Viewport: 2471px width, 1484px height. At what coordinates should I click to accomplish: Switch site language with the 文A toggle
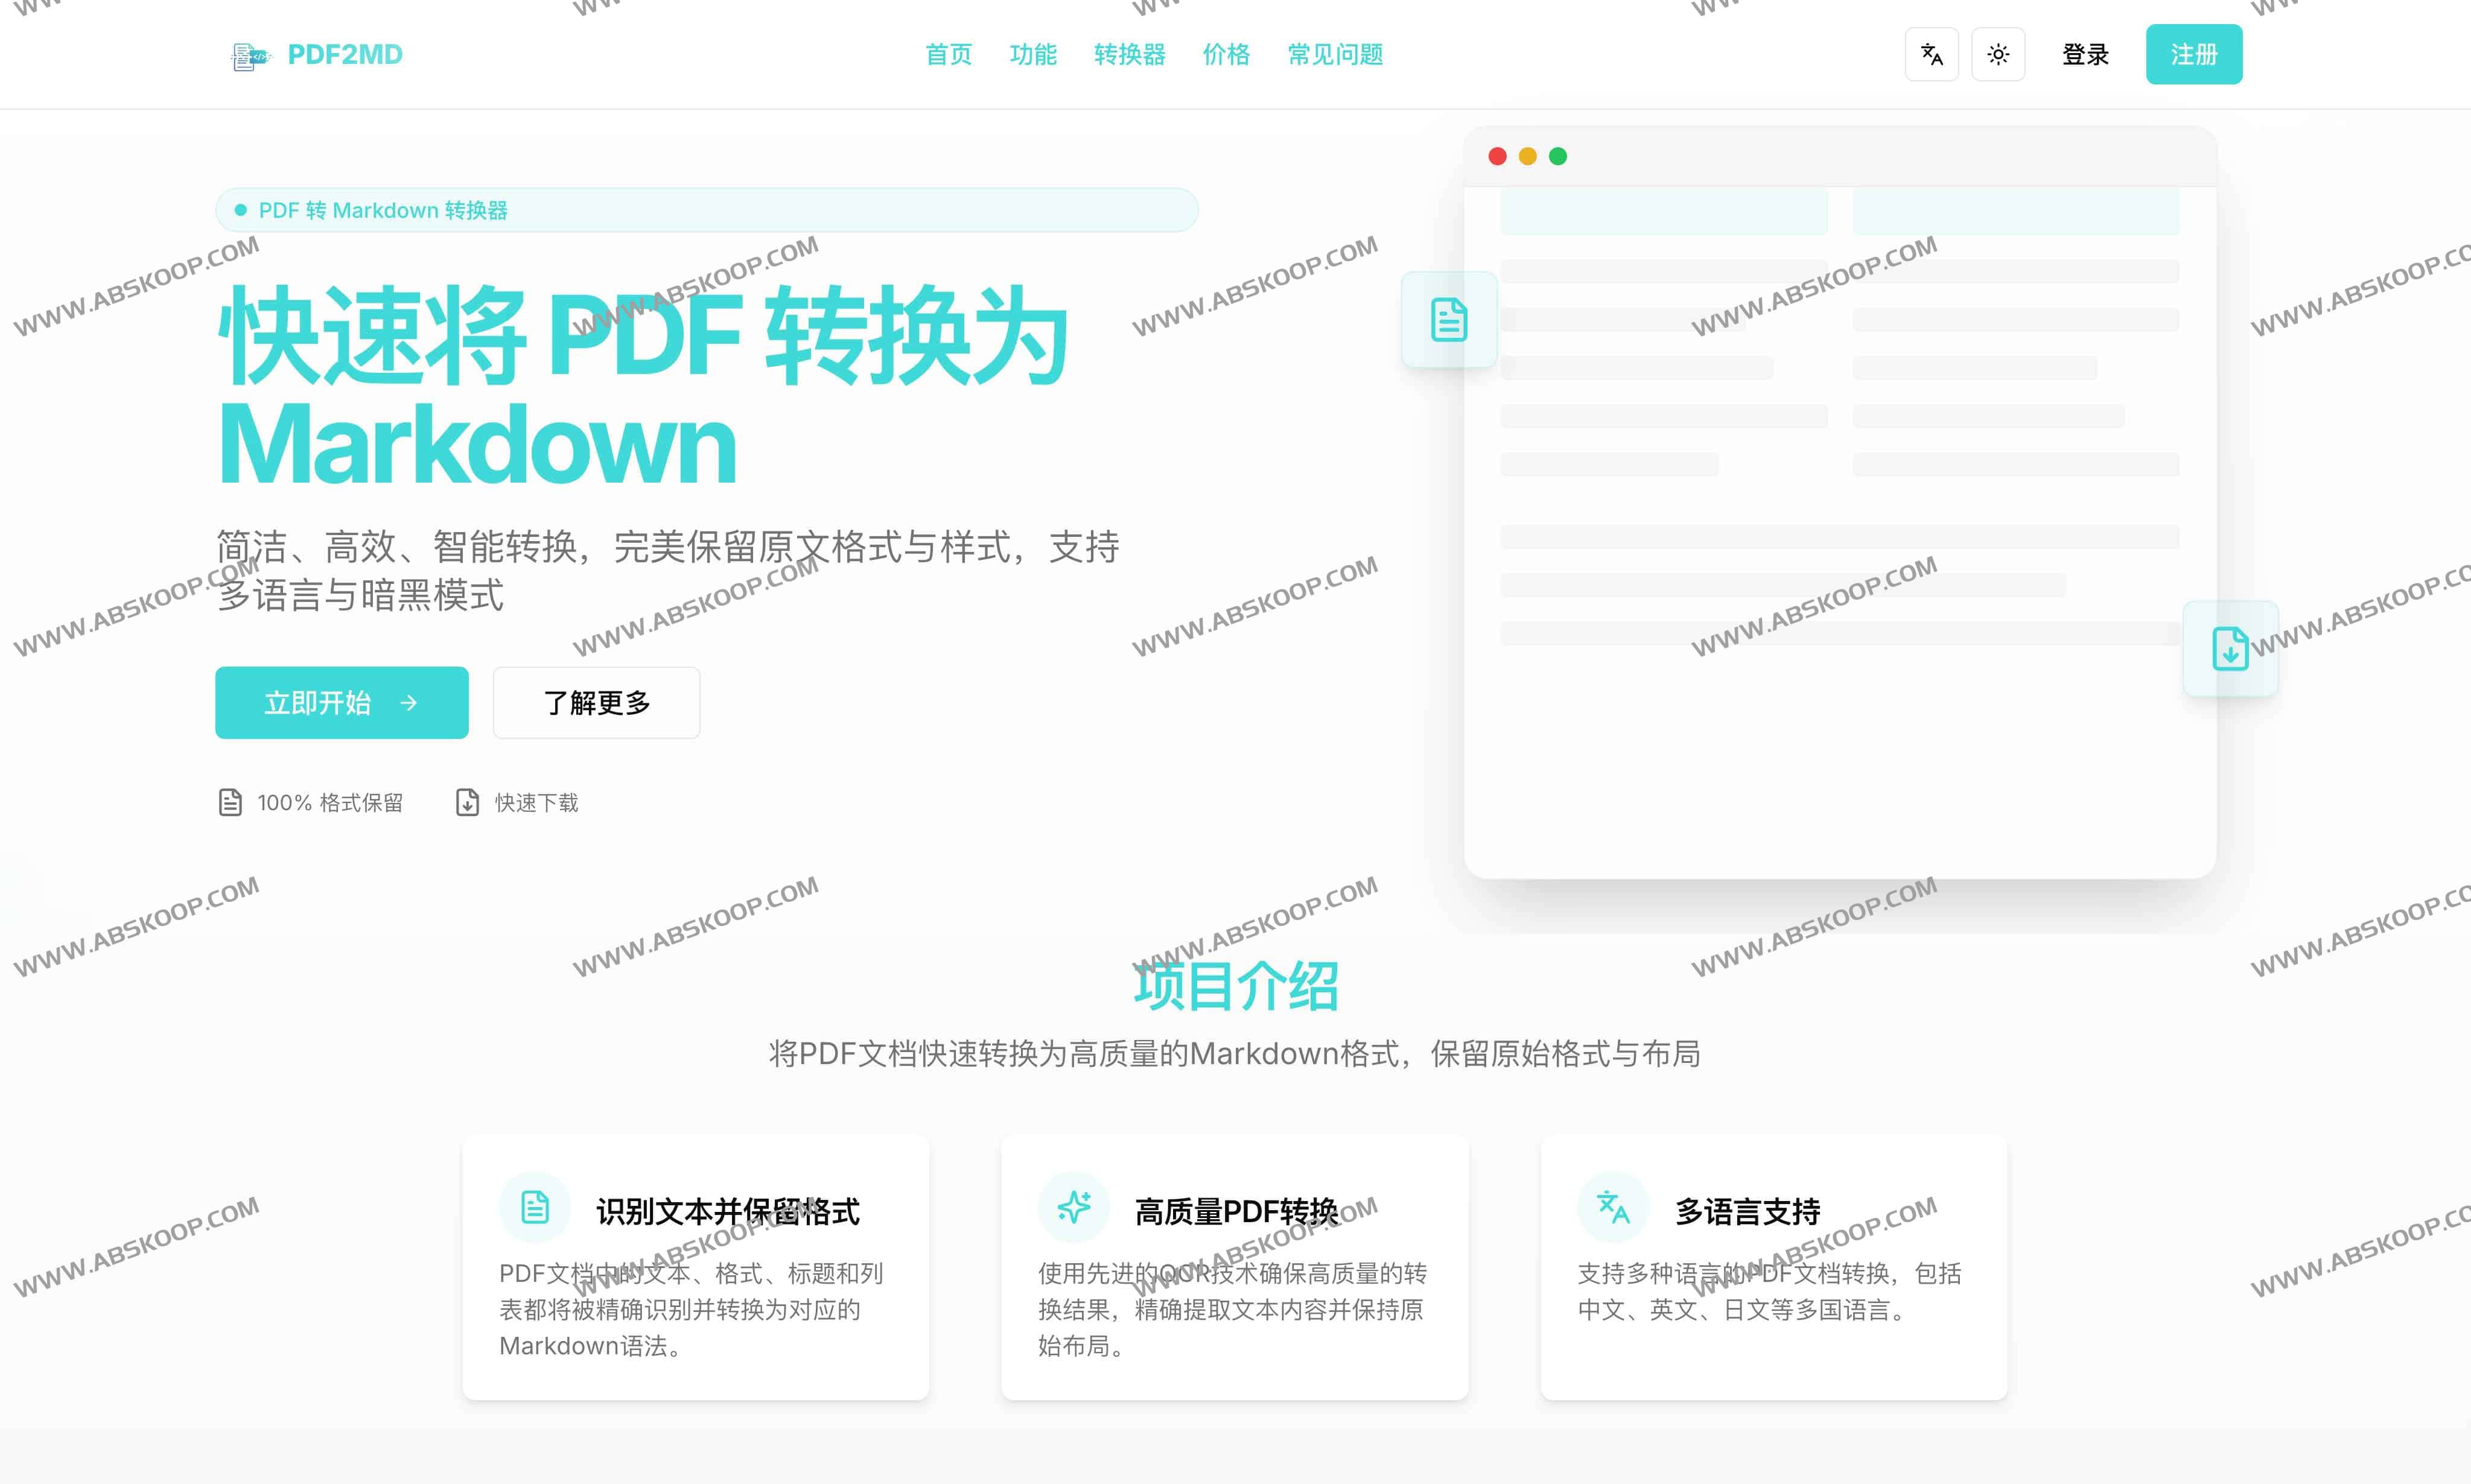click(1930, 54)
